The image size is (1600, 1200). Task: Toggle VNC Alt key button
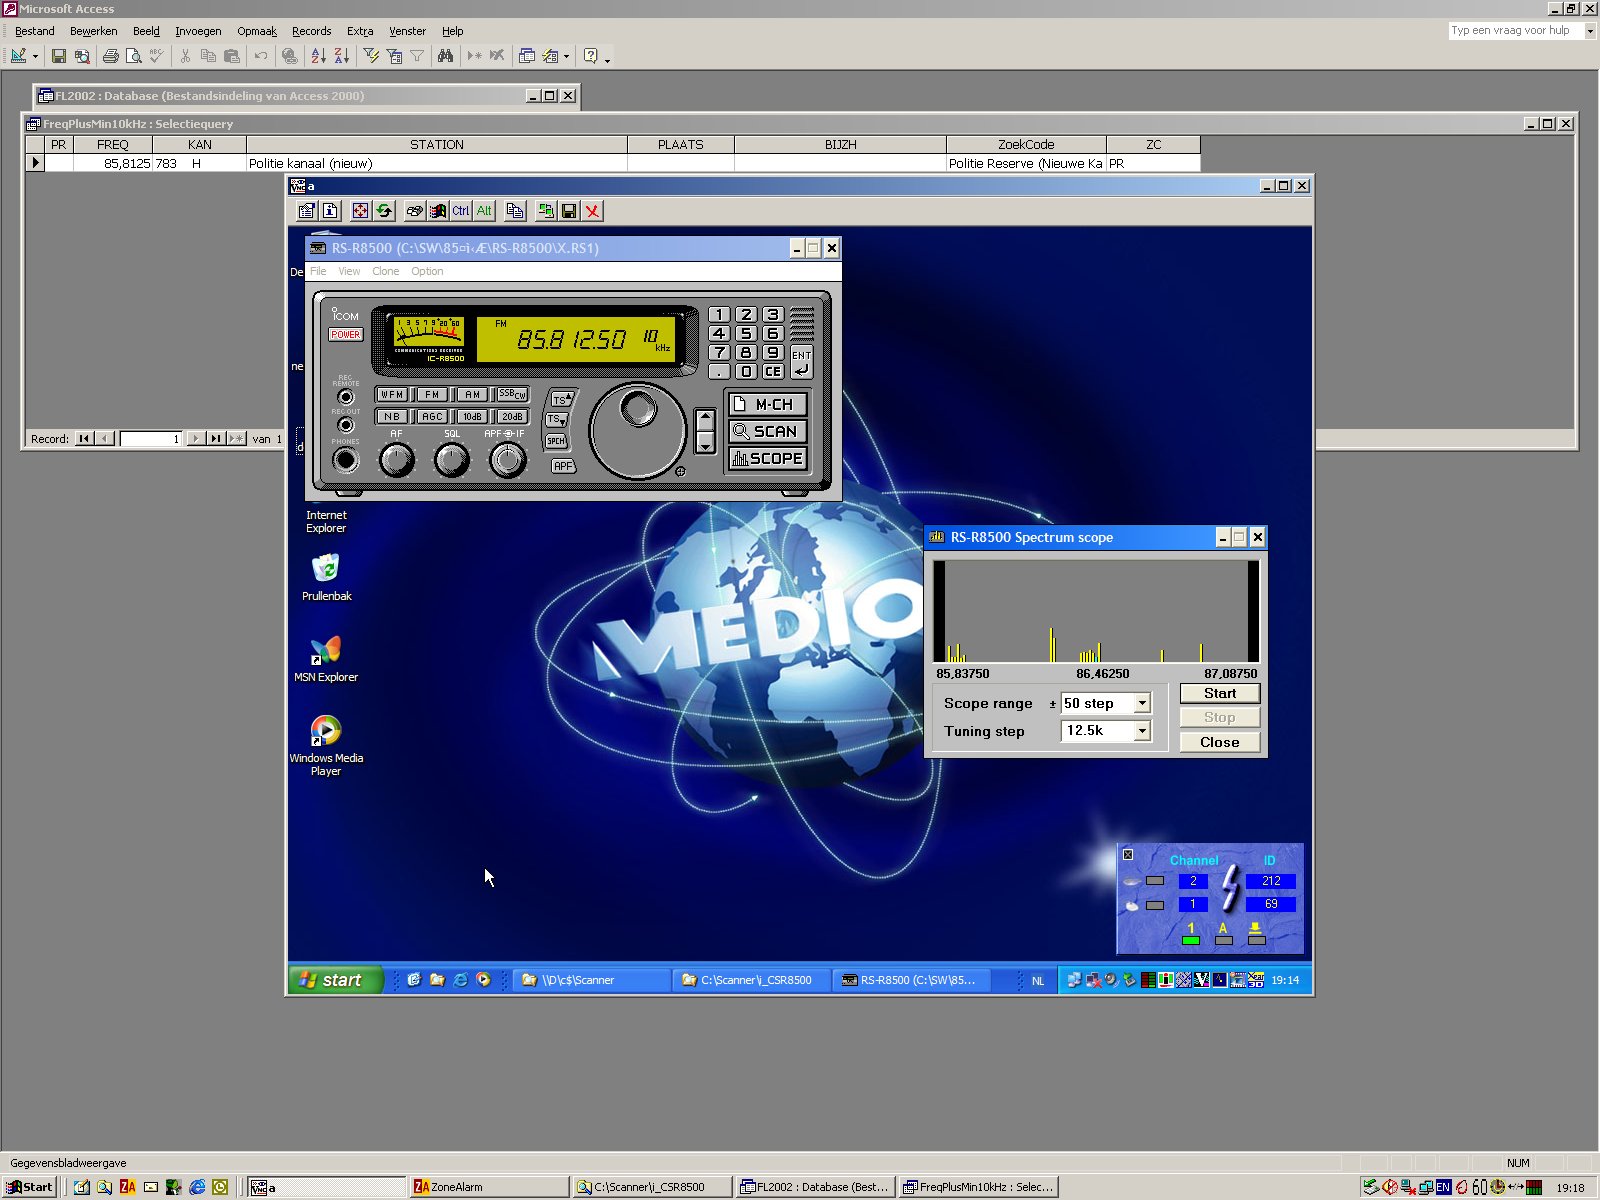click(x=484, y=211)
